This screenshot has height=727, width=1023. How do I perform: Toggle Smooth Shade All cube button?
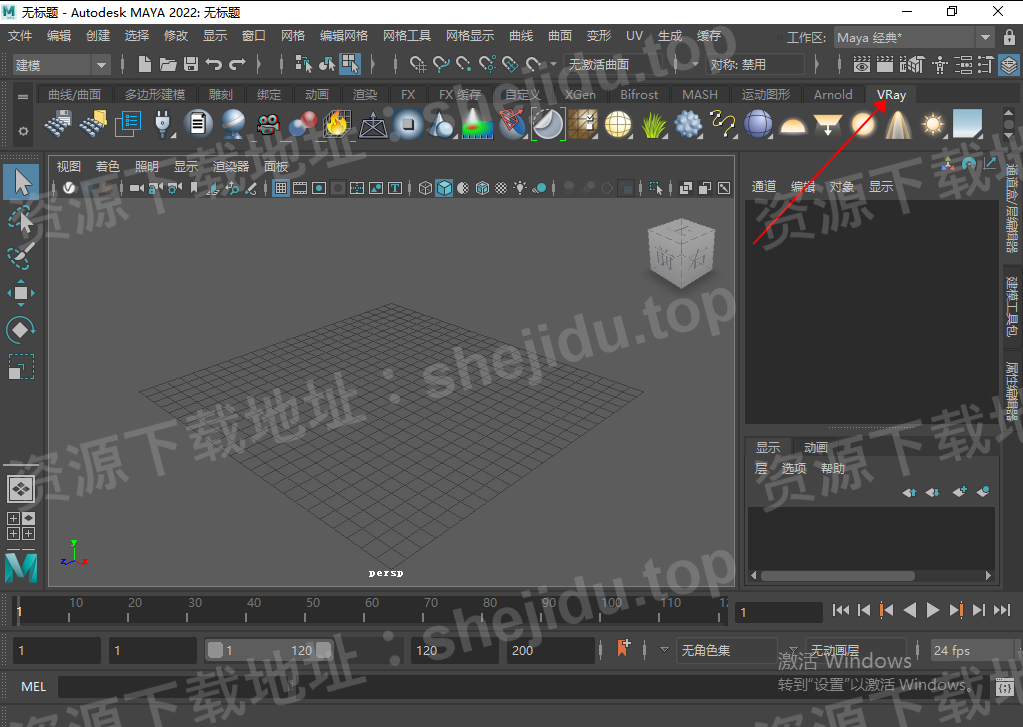(x=444, y=188)
